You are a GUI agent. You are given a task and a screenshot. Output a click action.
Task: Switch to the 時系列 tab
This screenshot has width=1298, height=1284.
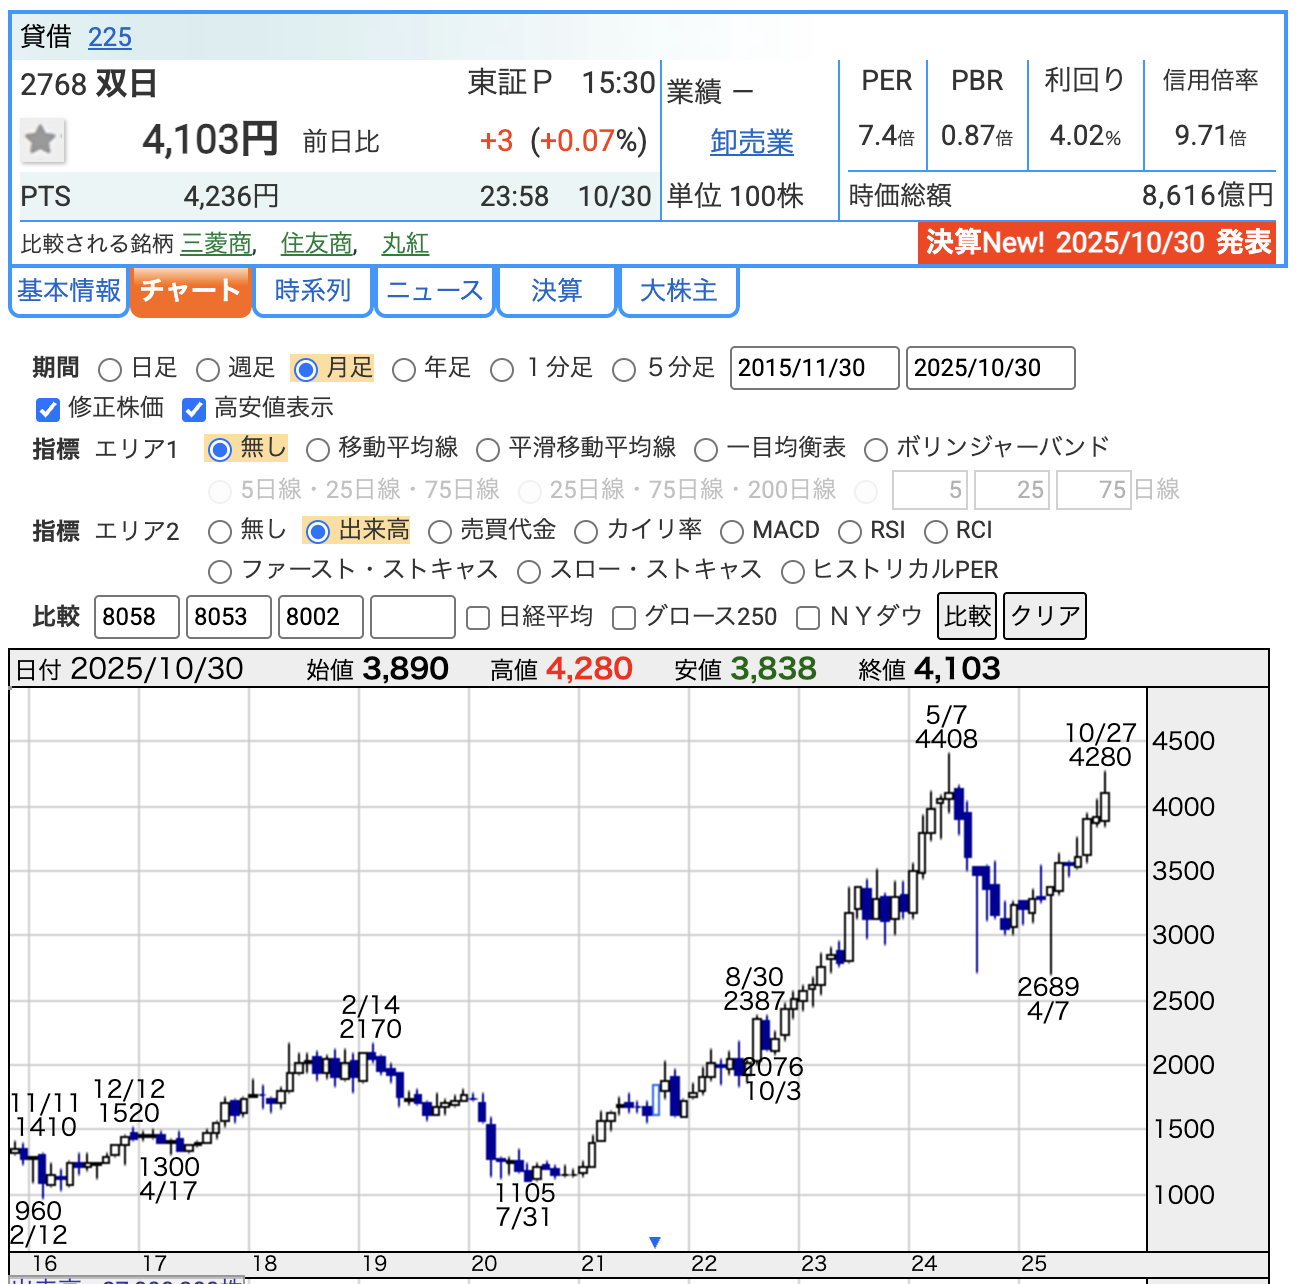(x=313, y=291)
